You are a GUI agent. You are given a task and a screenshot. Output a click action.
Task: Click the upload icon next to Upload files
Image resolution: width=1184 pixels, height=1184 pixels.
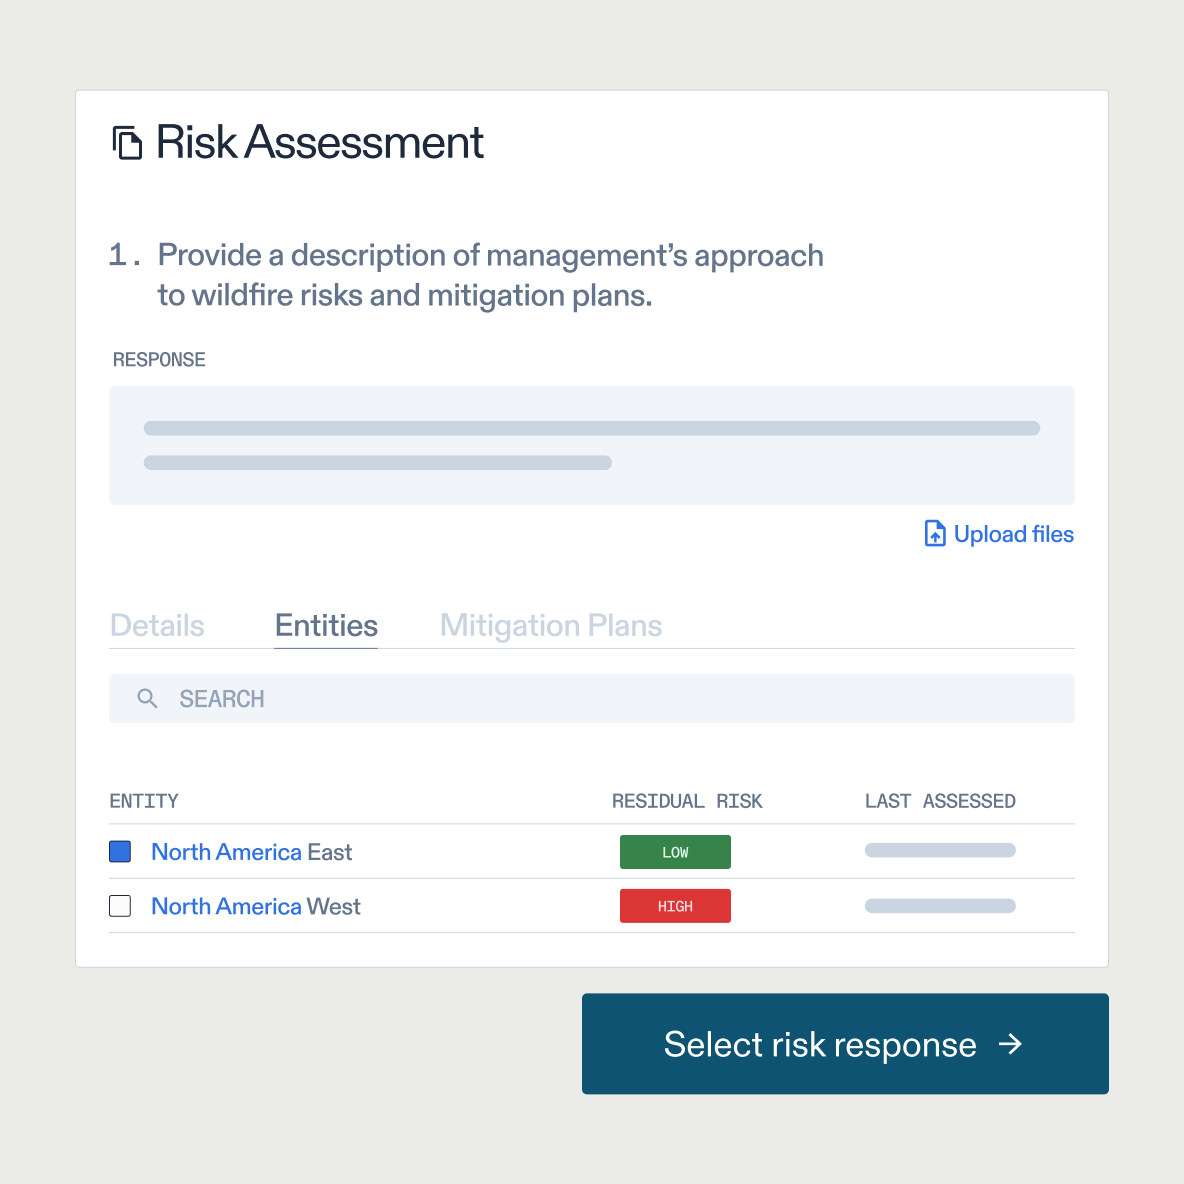click(x=934, y=533)
